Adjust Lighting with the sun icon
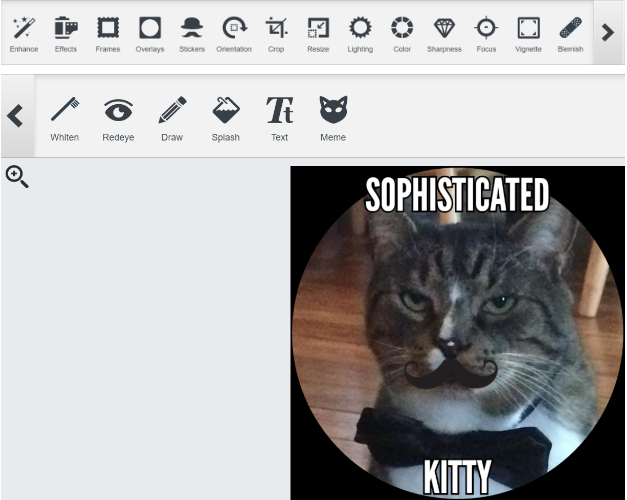This screenshot has height=500, width=627. (360, 34)
